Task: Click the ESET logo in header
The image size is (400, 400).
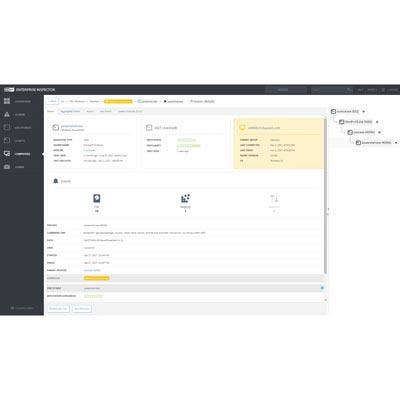Action: pyautogui.click(x=9, y=90)
